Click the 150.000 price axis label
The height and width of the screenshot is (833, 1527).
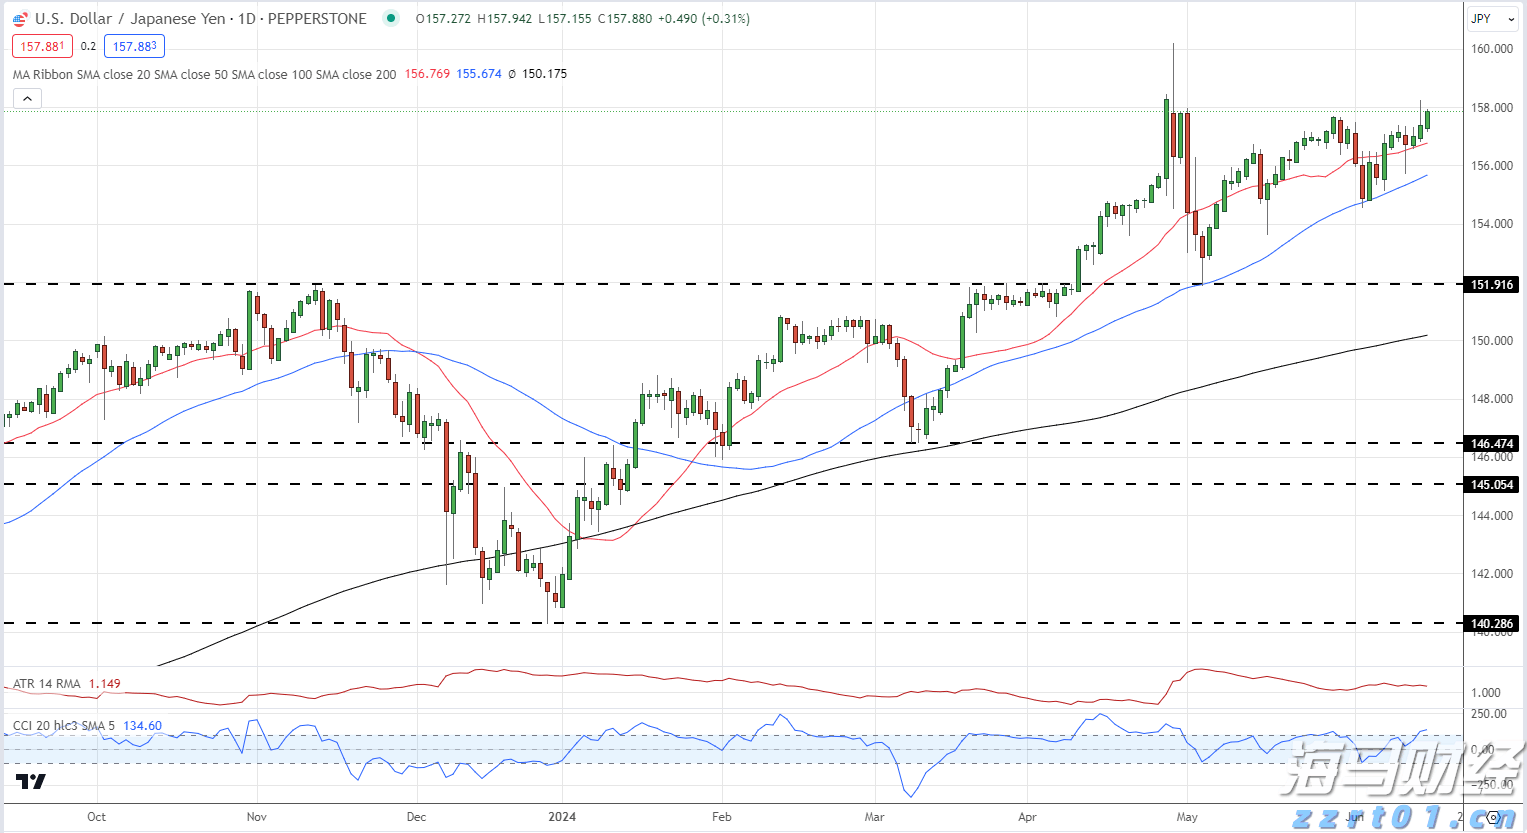1492,341
